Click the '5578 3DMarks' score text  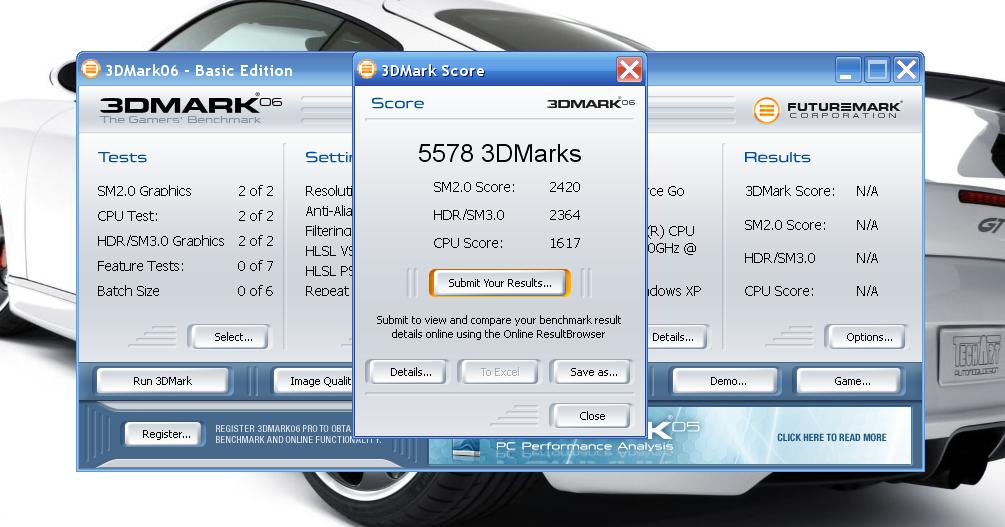(x=499, y=154)
